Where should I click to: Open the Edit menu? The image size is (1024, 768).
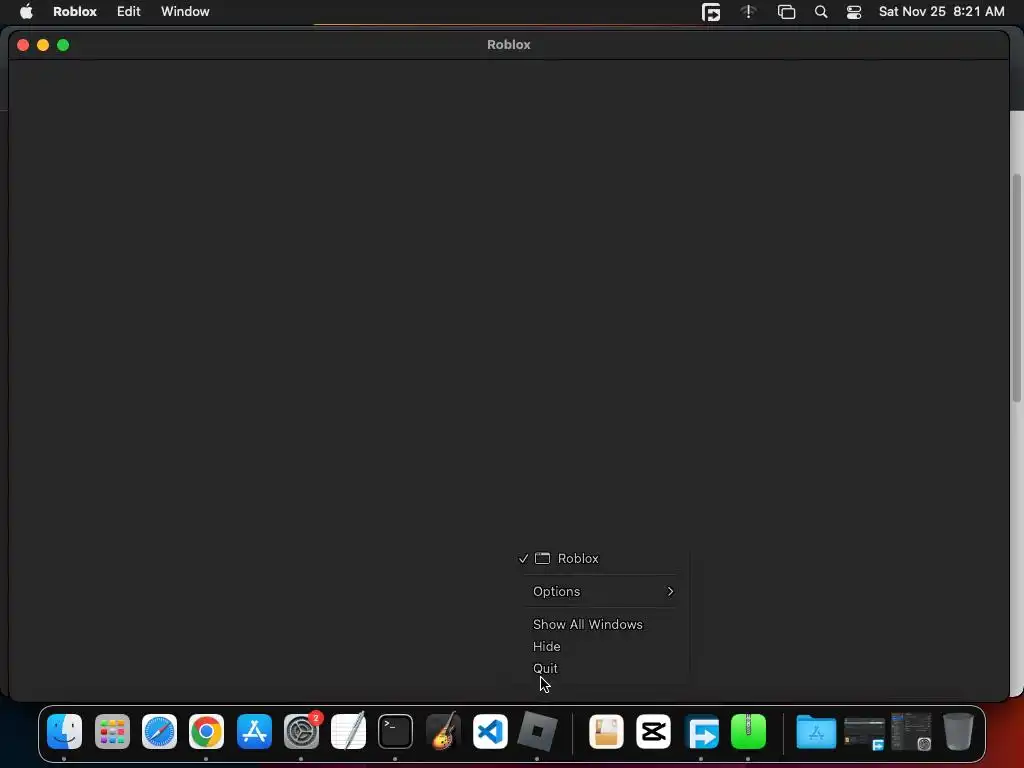point(129,12)
